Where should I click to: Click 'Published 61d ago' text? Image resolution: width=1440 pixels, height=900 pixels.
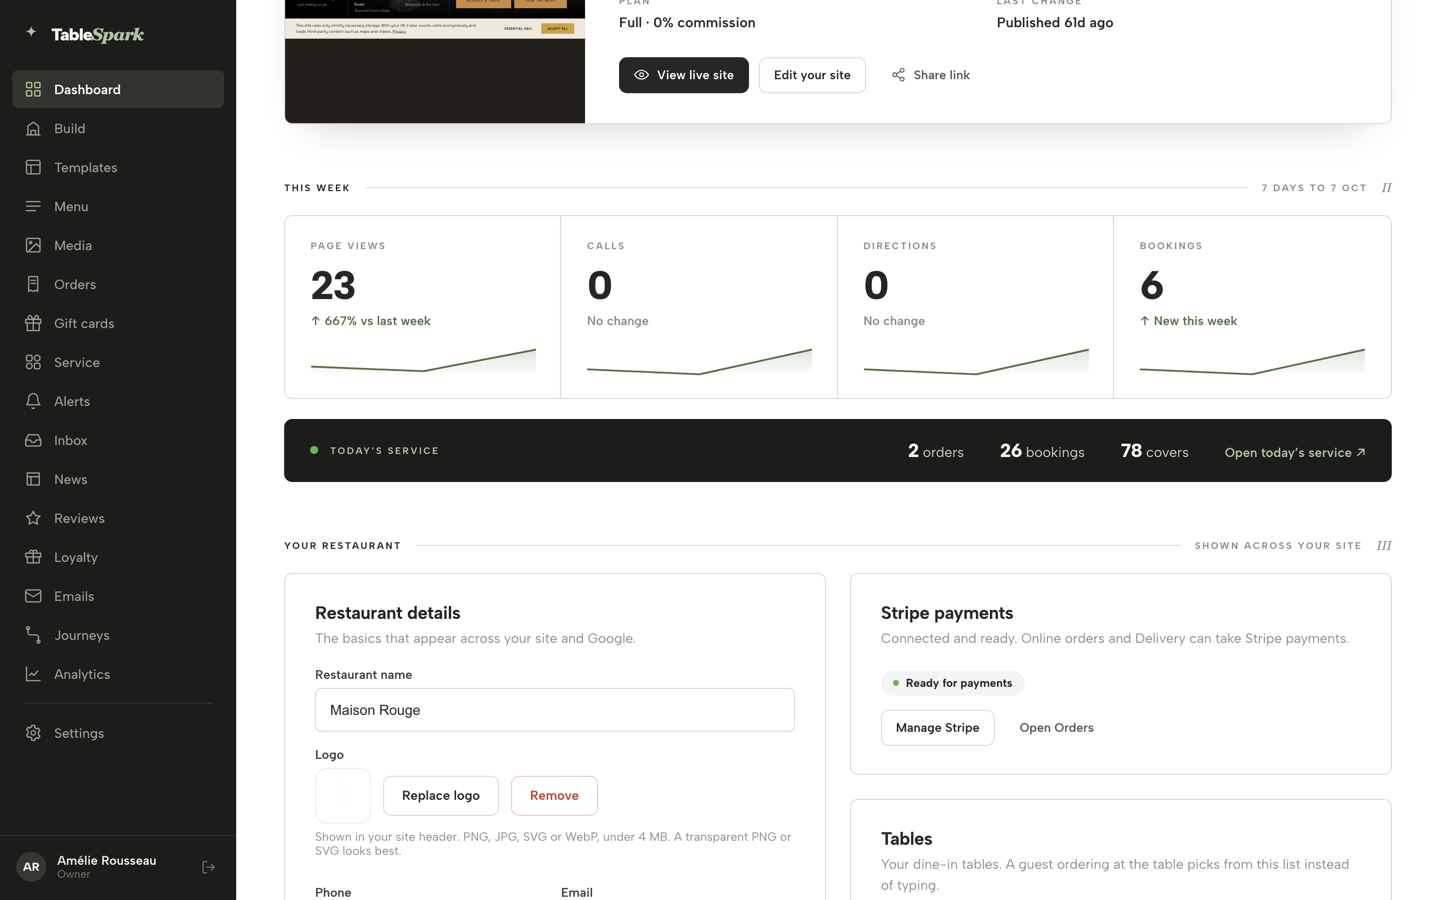click(1055, 22)
